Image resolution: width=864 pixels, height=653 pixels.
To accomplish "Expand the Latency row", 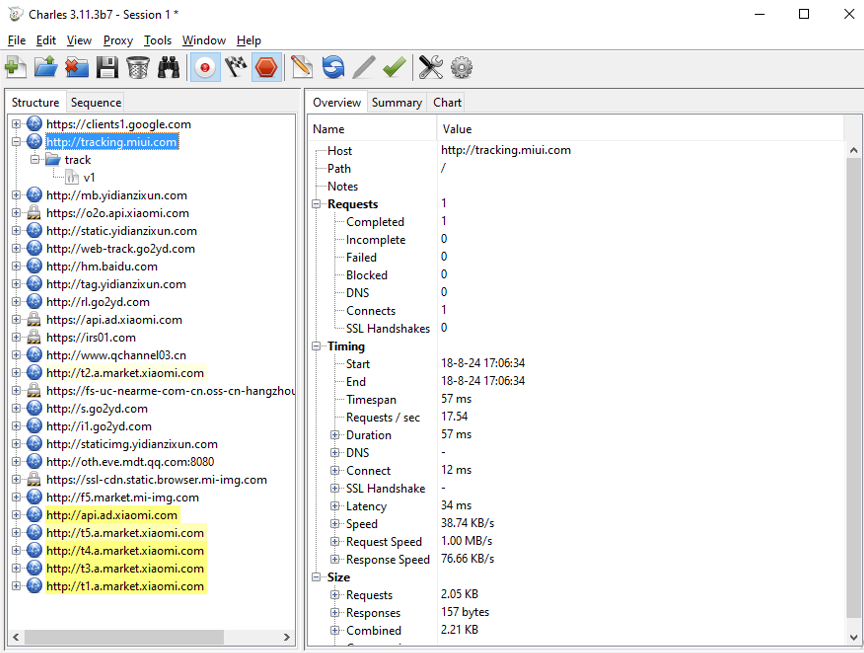I will point(334,506).
